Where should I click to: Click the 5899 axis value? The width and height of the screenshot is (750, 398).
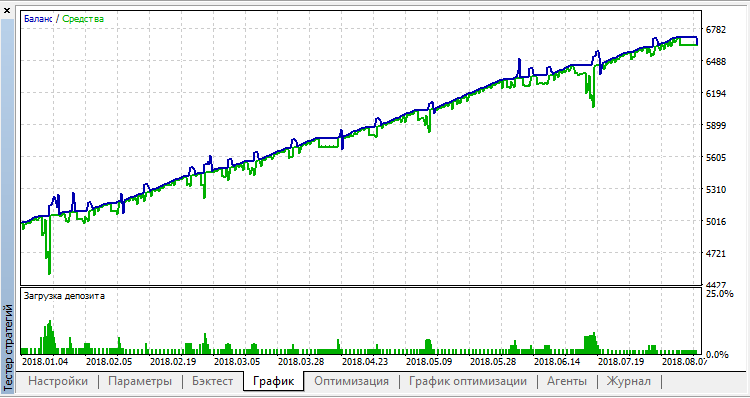(715, 126)
